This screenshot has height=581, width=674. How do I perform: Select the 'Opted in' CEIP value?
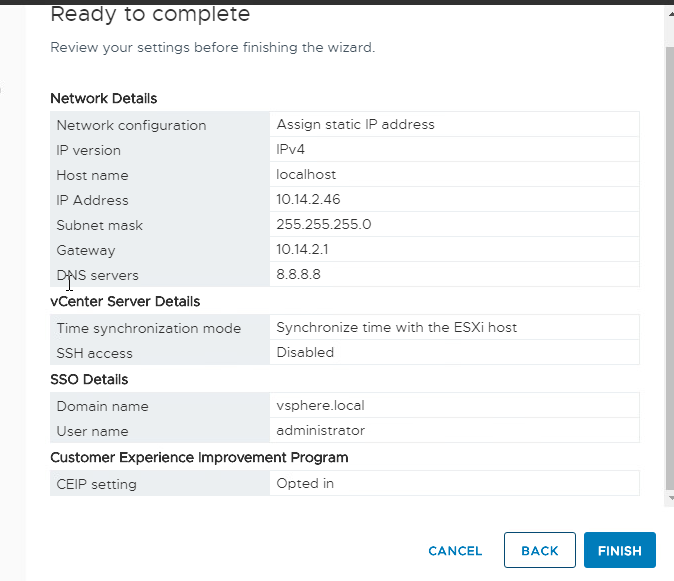tap(305, 483)
